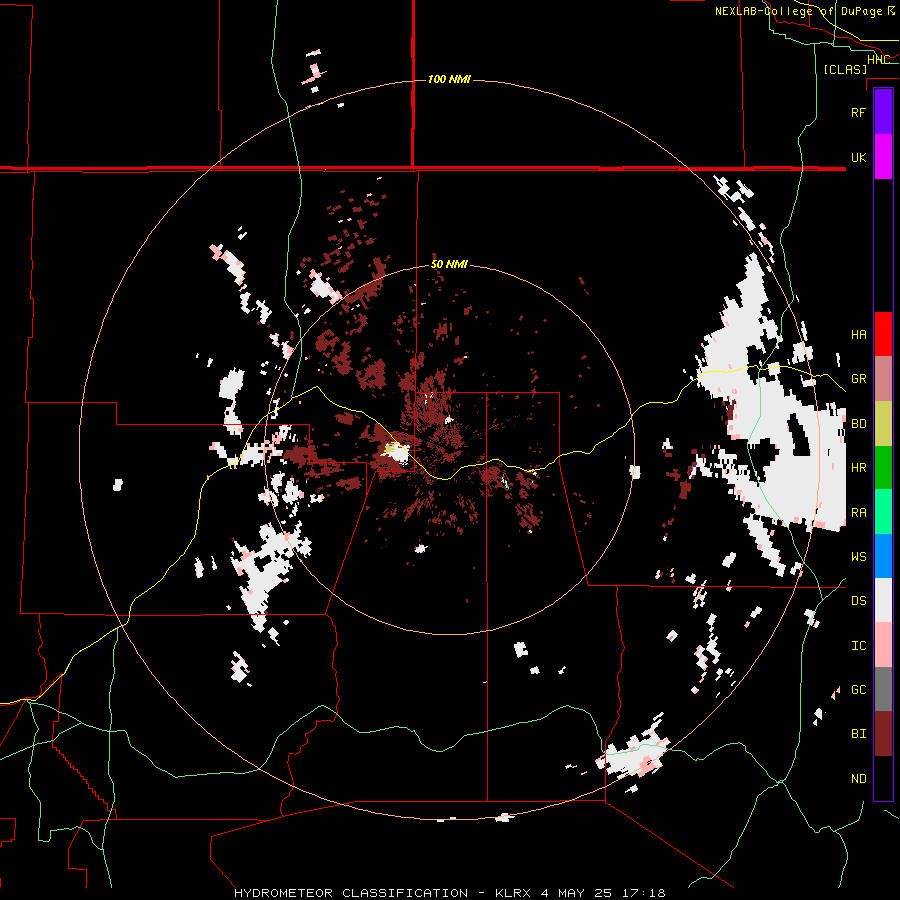Select the yellow BD big drops swatch
The image size is (900, 900).
coord(883,424)
